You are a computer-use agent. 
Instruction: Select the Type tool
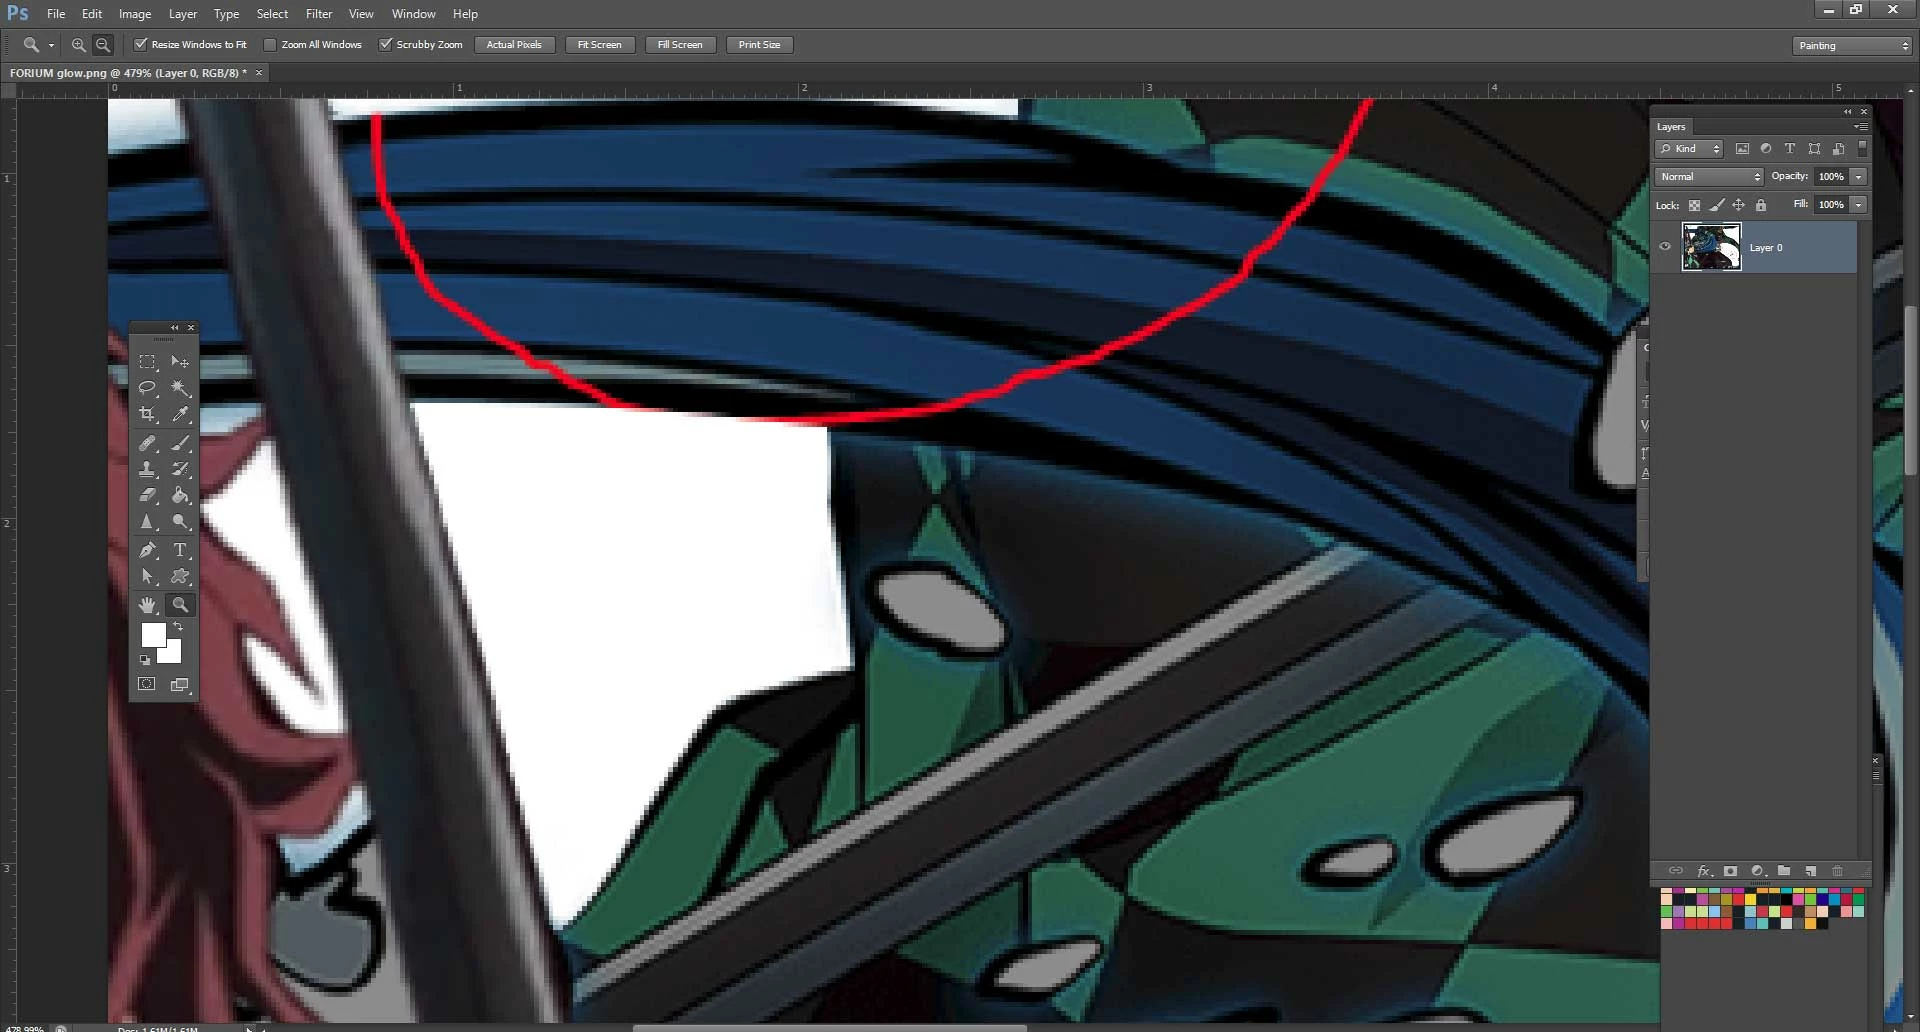click(x=180, y=550)
